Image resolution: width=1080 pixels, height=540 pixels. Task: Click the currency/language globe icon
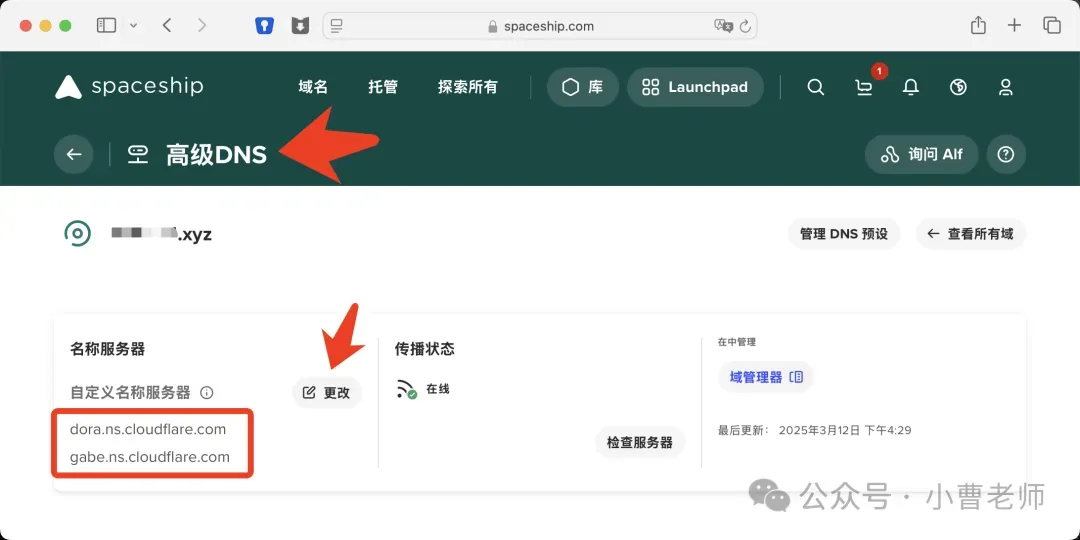(x=958, y=87)
